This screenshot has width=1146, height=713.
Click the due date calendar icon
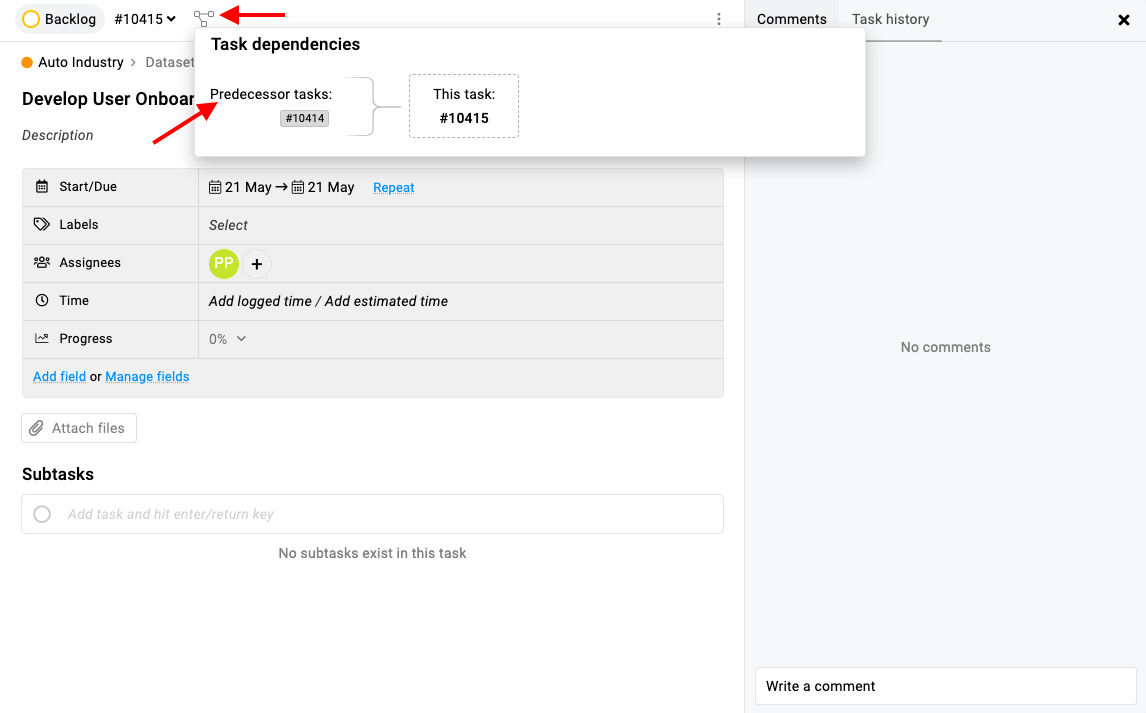(x=297, y=188)
